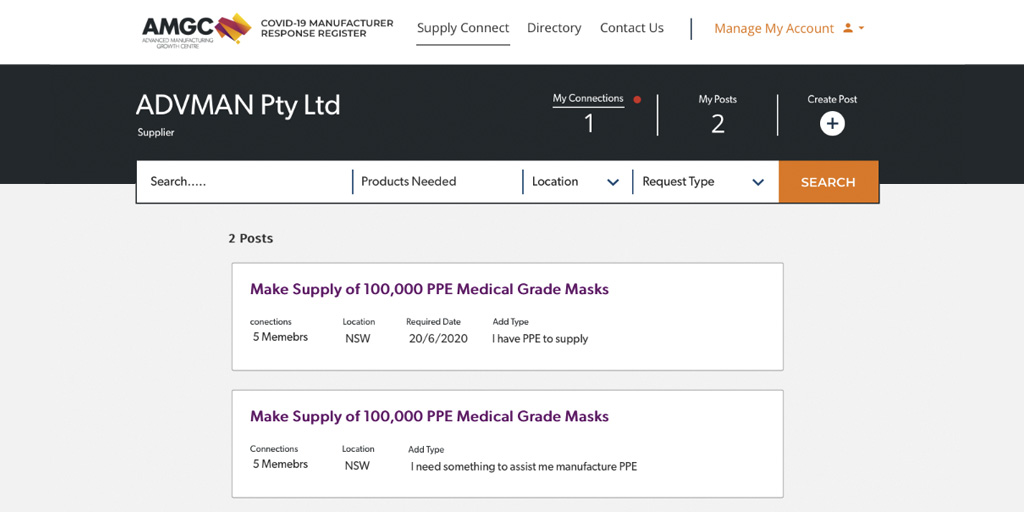Click the AMGC logo

196,30
